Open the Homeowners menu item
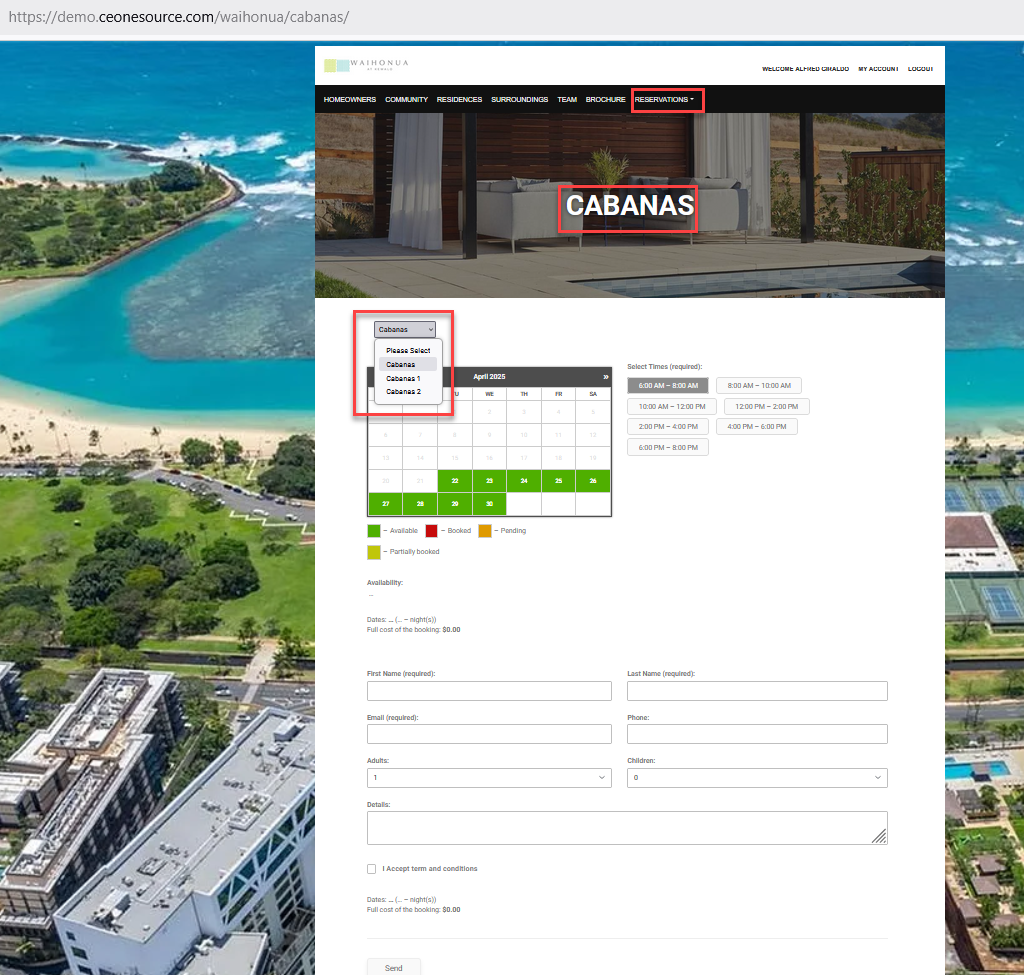Screen dimensions: 1024x975 click(x=350, y=100)
